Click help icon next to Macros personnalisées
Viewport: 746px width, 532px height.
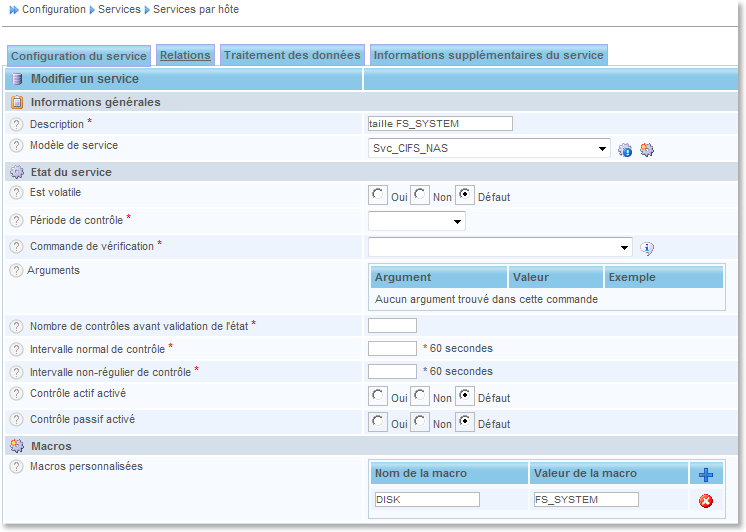pyautogui.click(x=16, y=467)
